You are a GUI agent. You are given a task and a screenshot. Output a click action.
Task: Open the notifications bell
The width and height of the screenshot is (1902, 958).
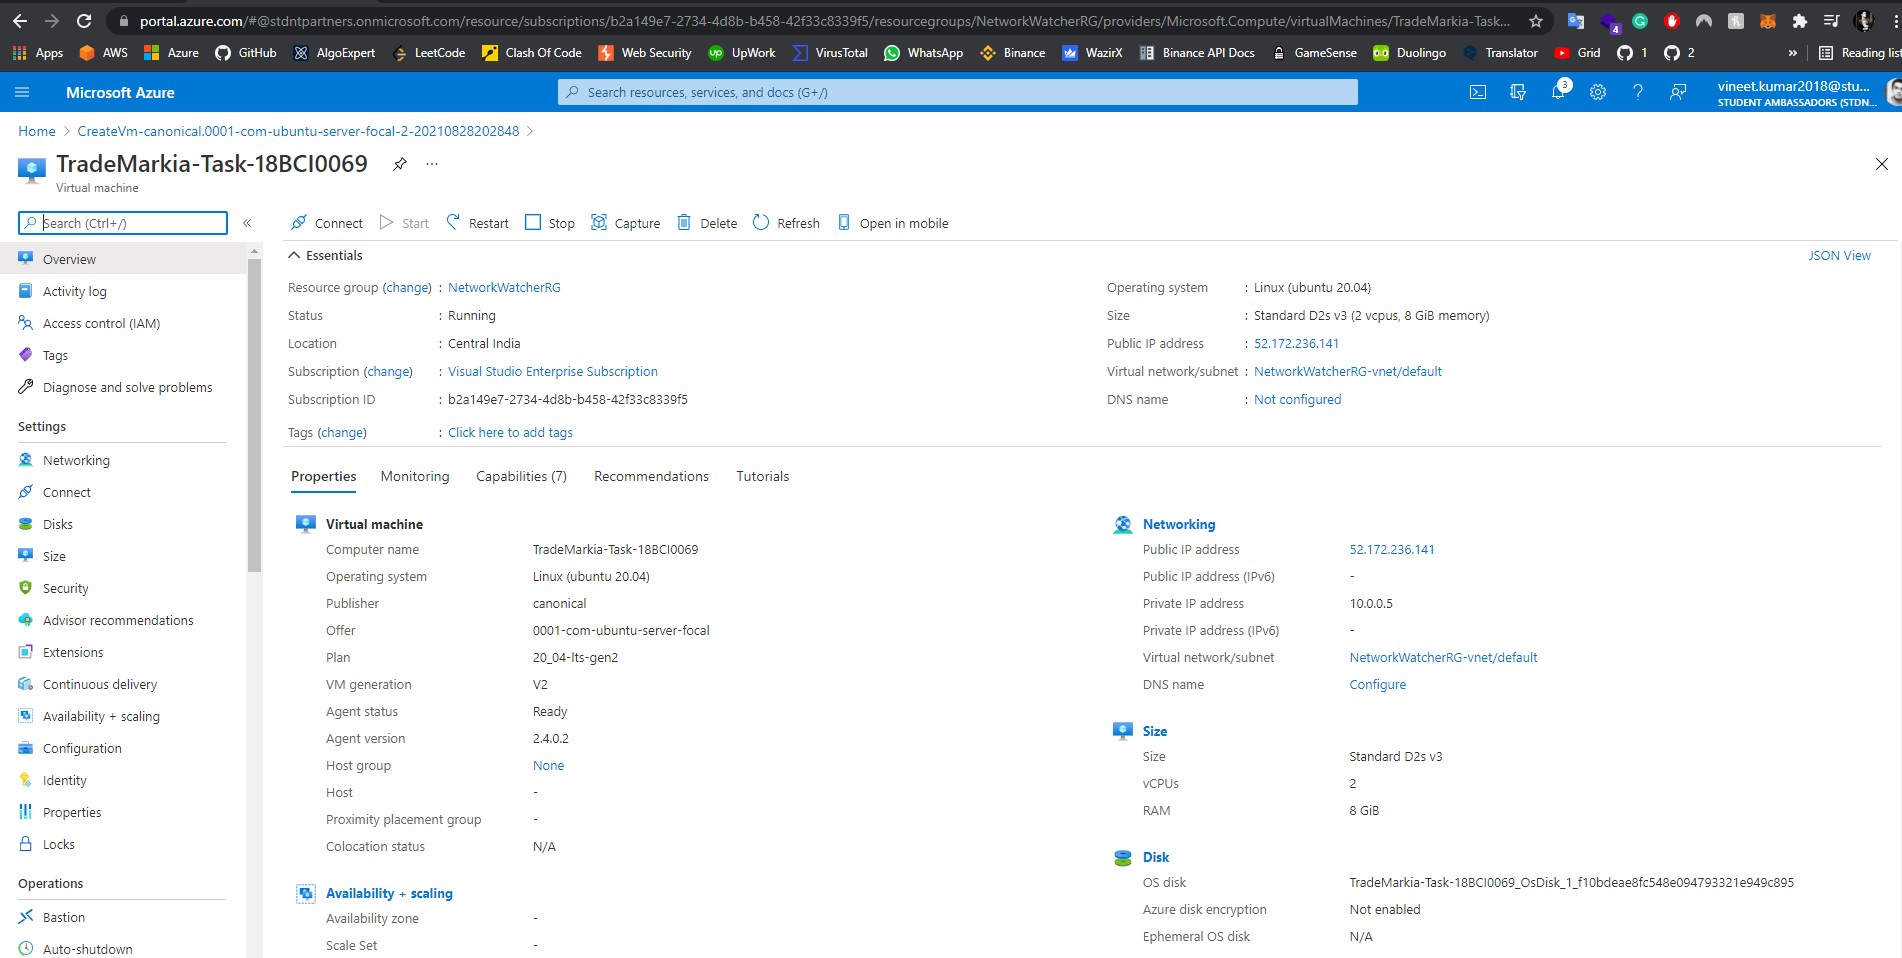point(1558,92)
